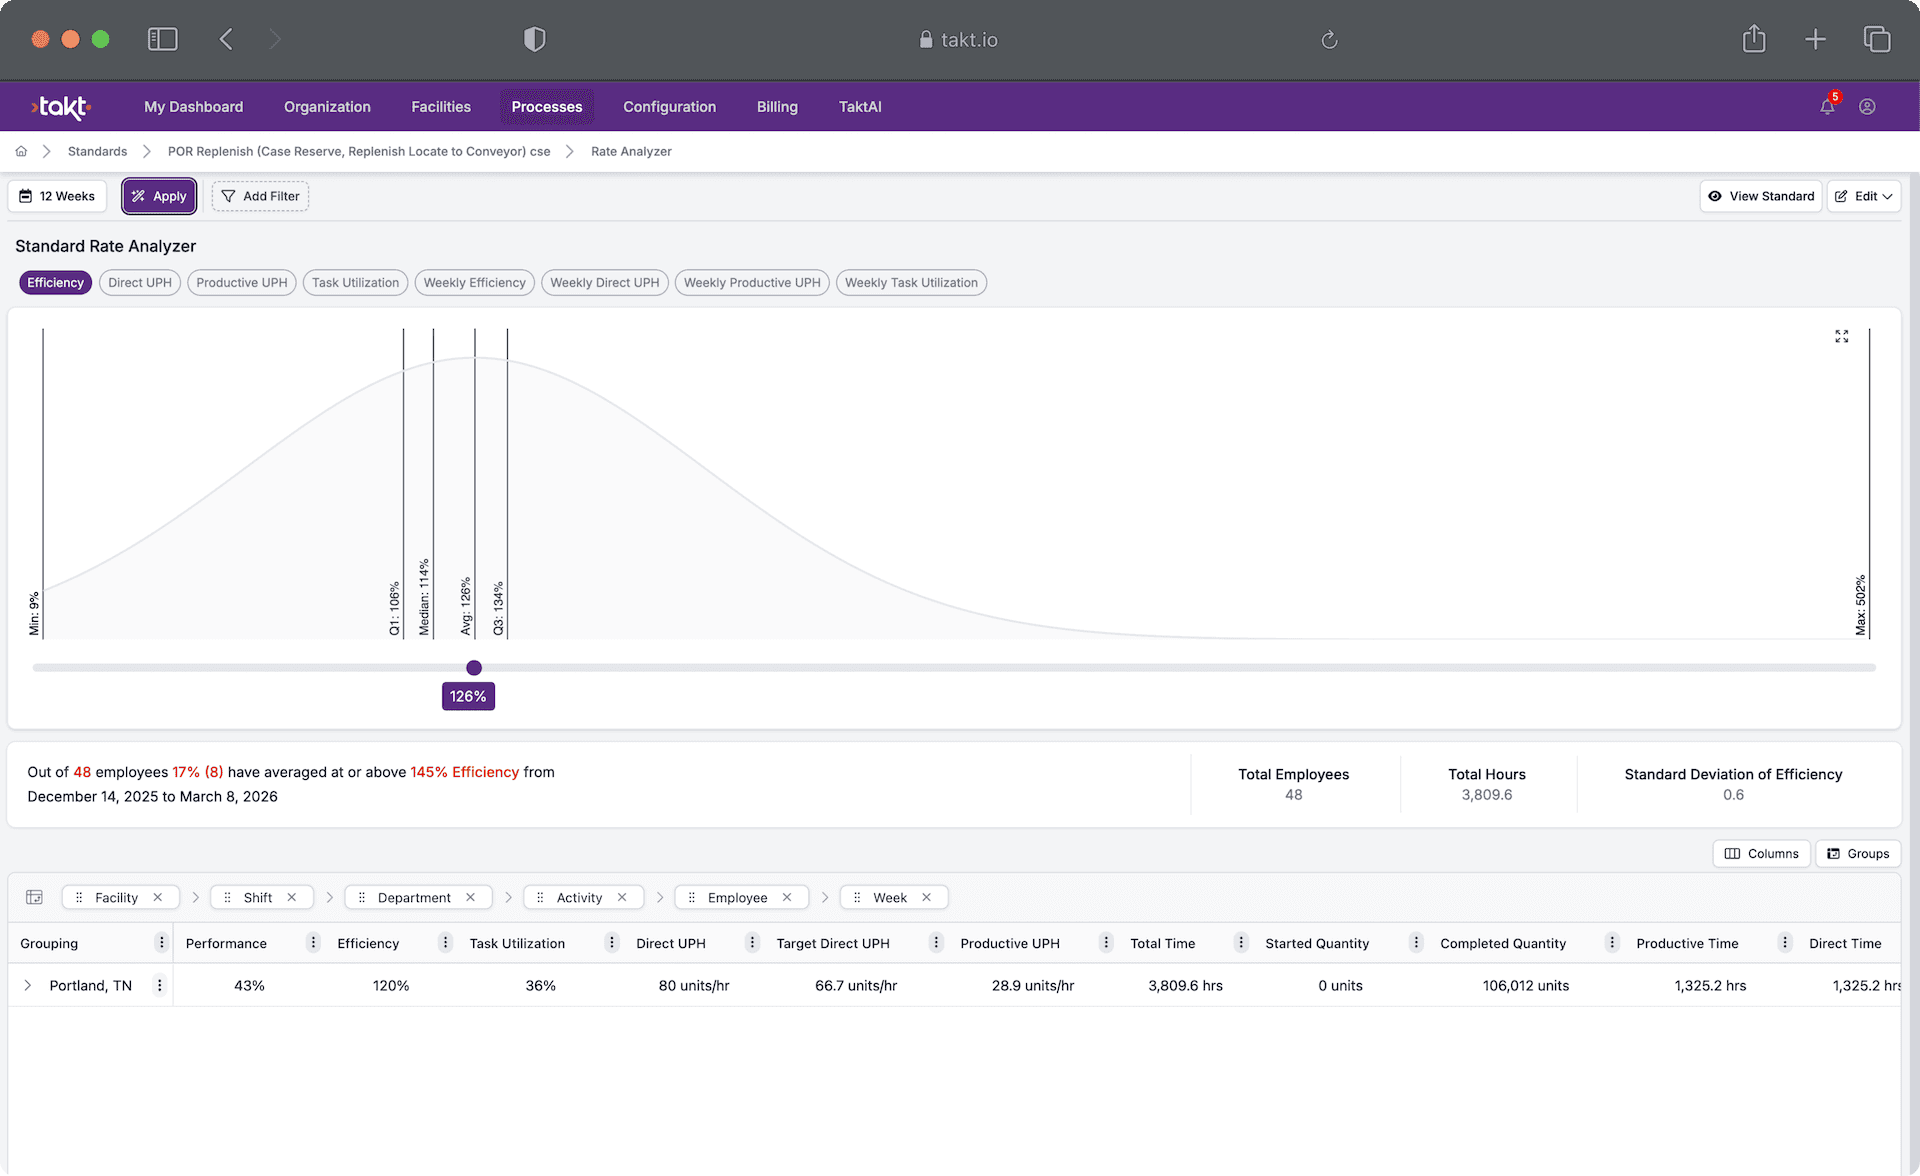Click the Add Filter button
This screenshot has height=1176, width=1920.
(260, 196)
